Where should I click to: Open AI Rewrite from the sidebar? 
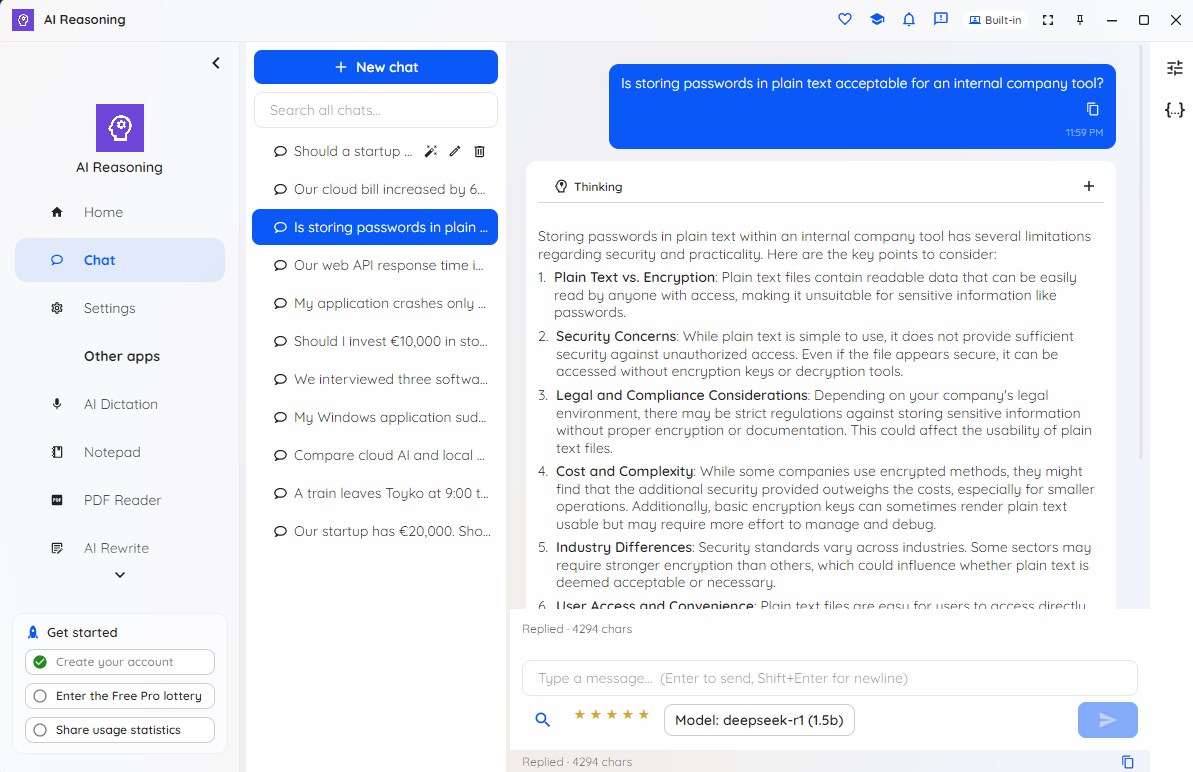119,548
